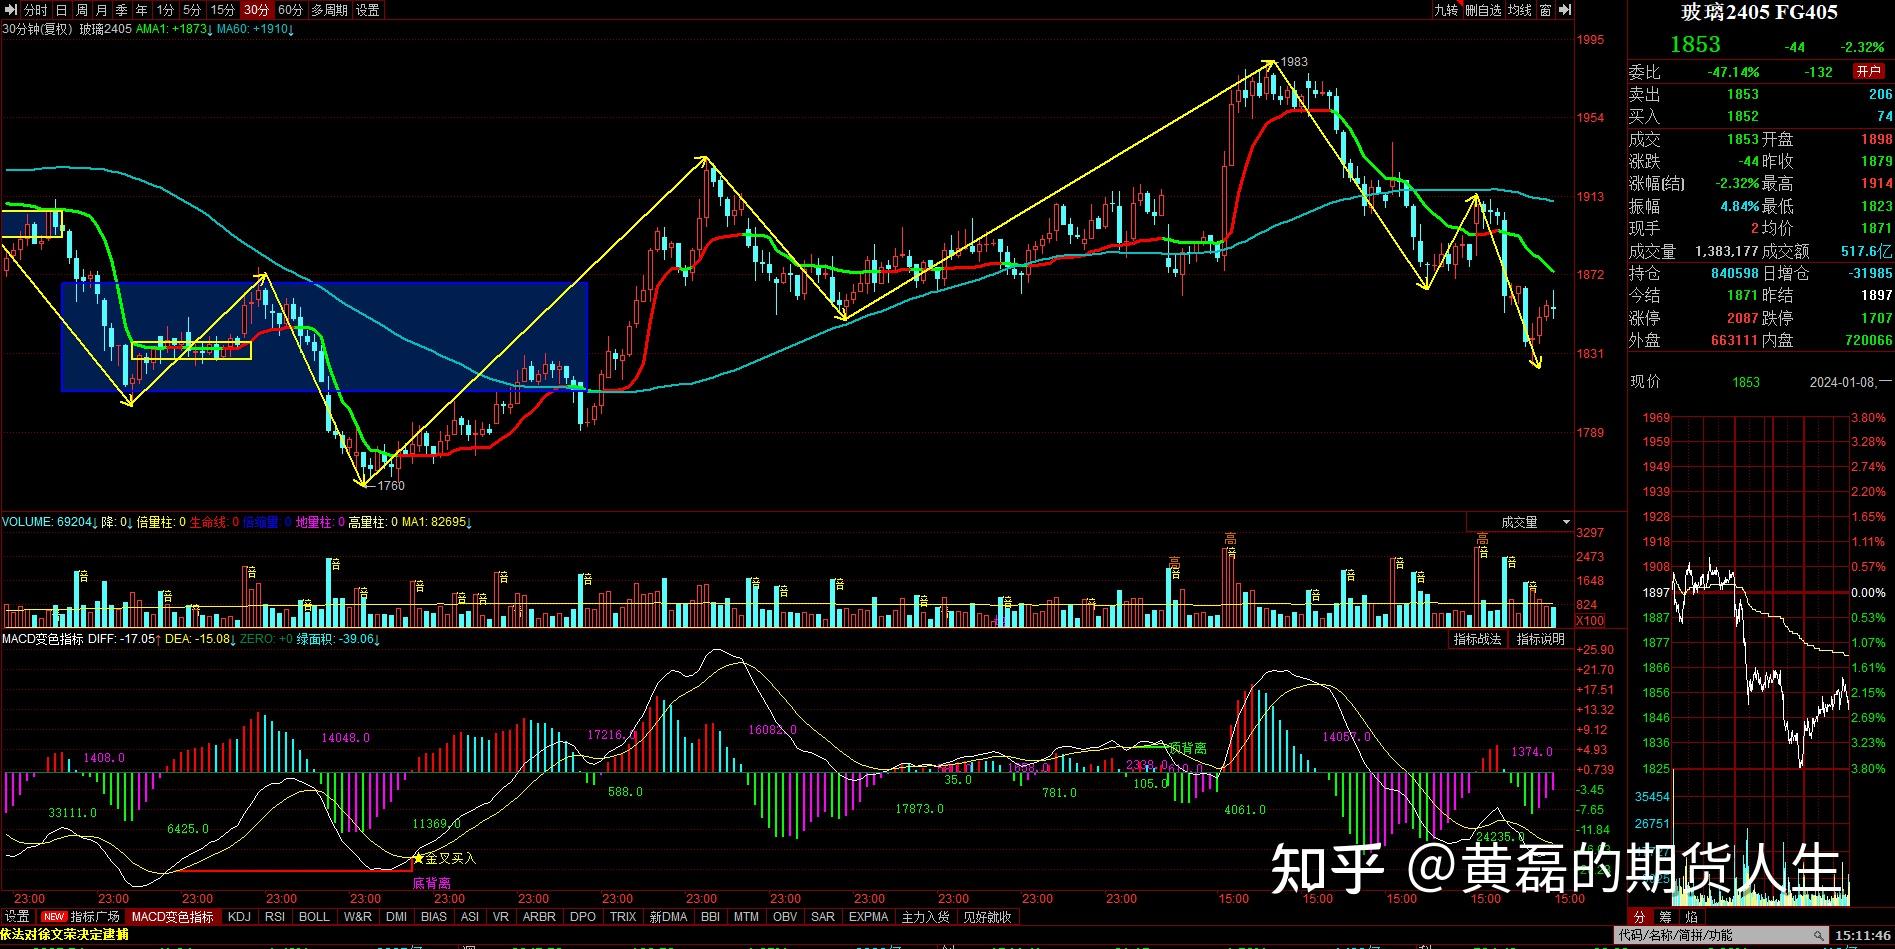The height and width of the screenshot is (949, 1895).
Task: Click the arrow icon right of 窗
Action: (1565, 10)
